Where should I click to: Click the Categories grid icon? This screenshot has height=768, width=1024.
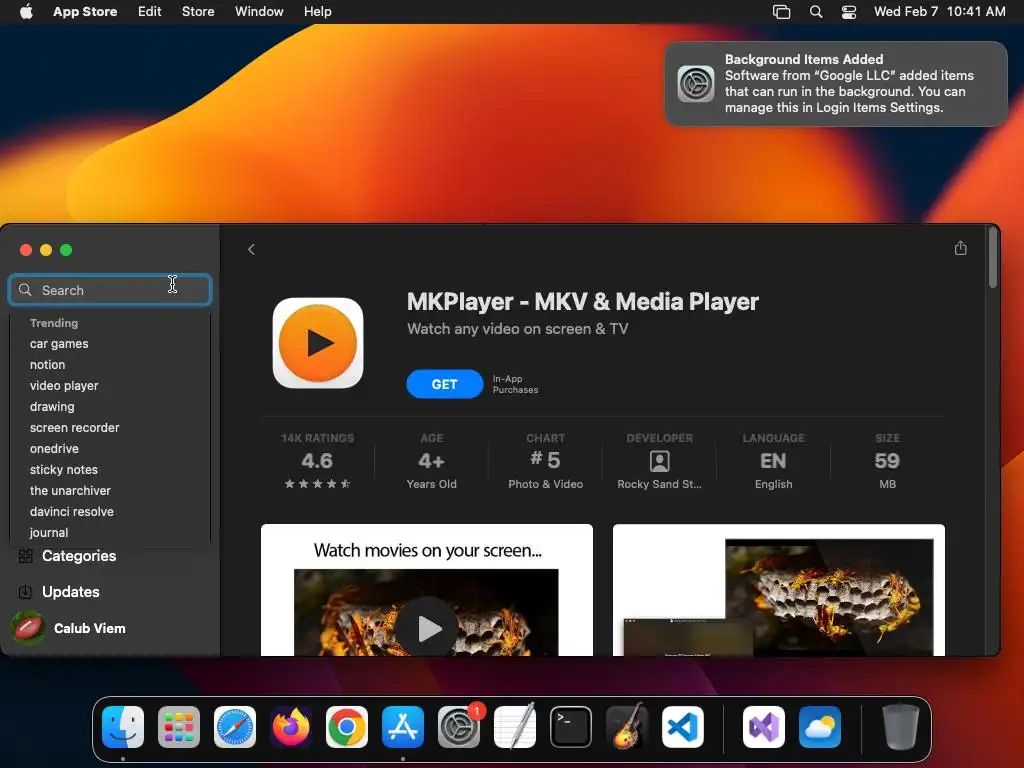click(25, 556)
